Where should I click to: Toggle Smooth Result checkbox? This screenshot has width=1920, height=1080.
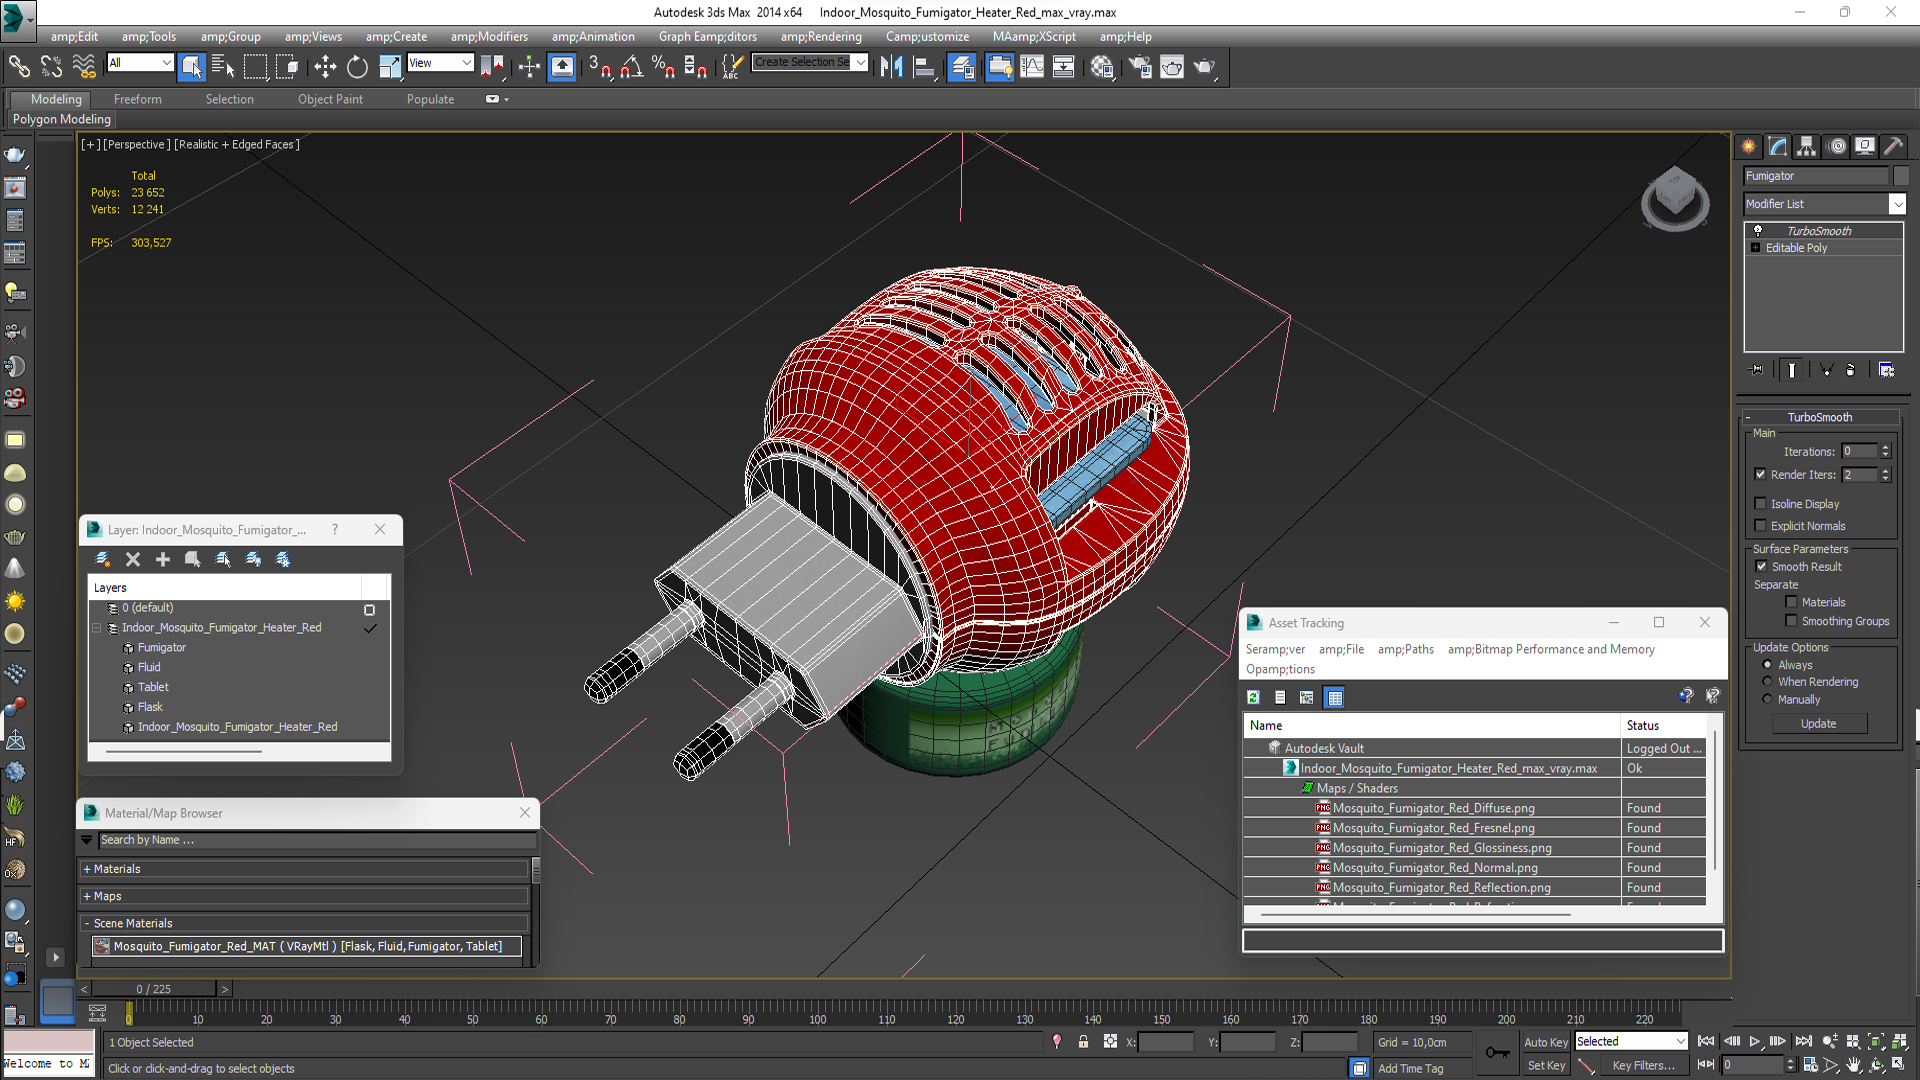click(1761, 566)
